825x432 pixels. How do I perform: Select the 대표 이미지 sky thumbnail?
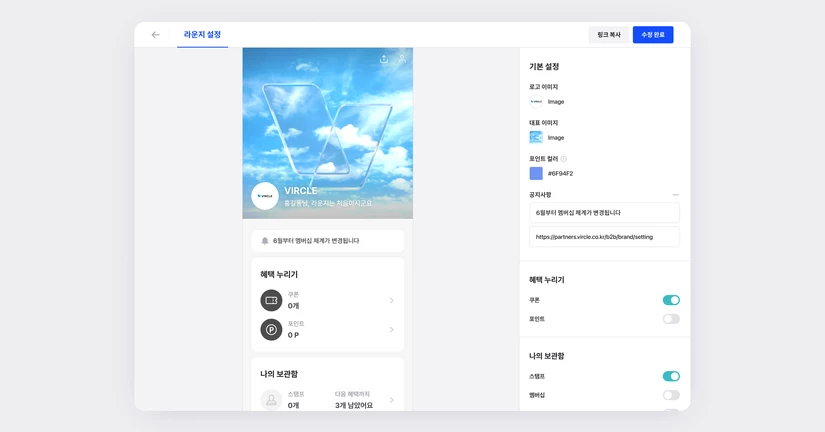pos(536,137)
